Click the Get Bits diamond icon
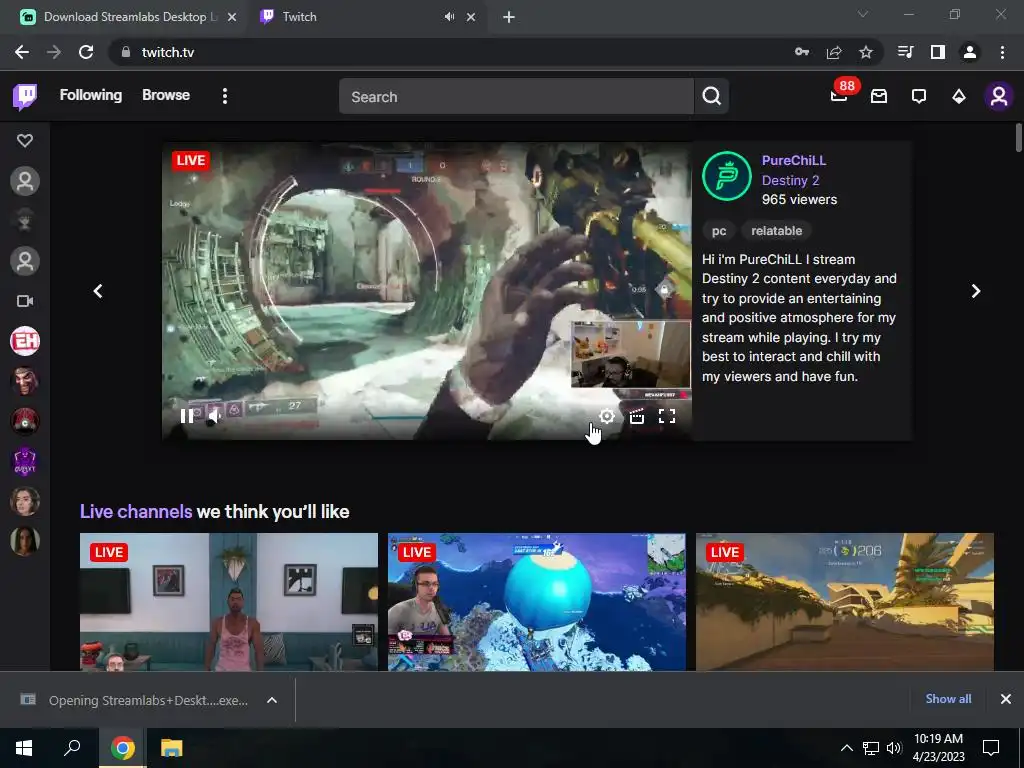The width and height of the screenshot is (1024, 768). (959, 97)
